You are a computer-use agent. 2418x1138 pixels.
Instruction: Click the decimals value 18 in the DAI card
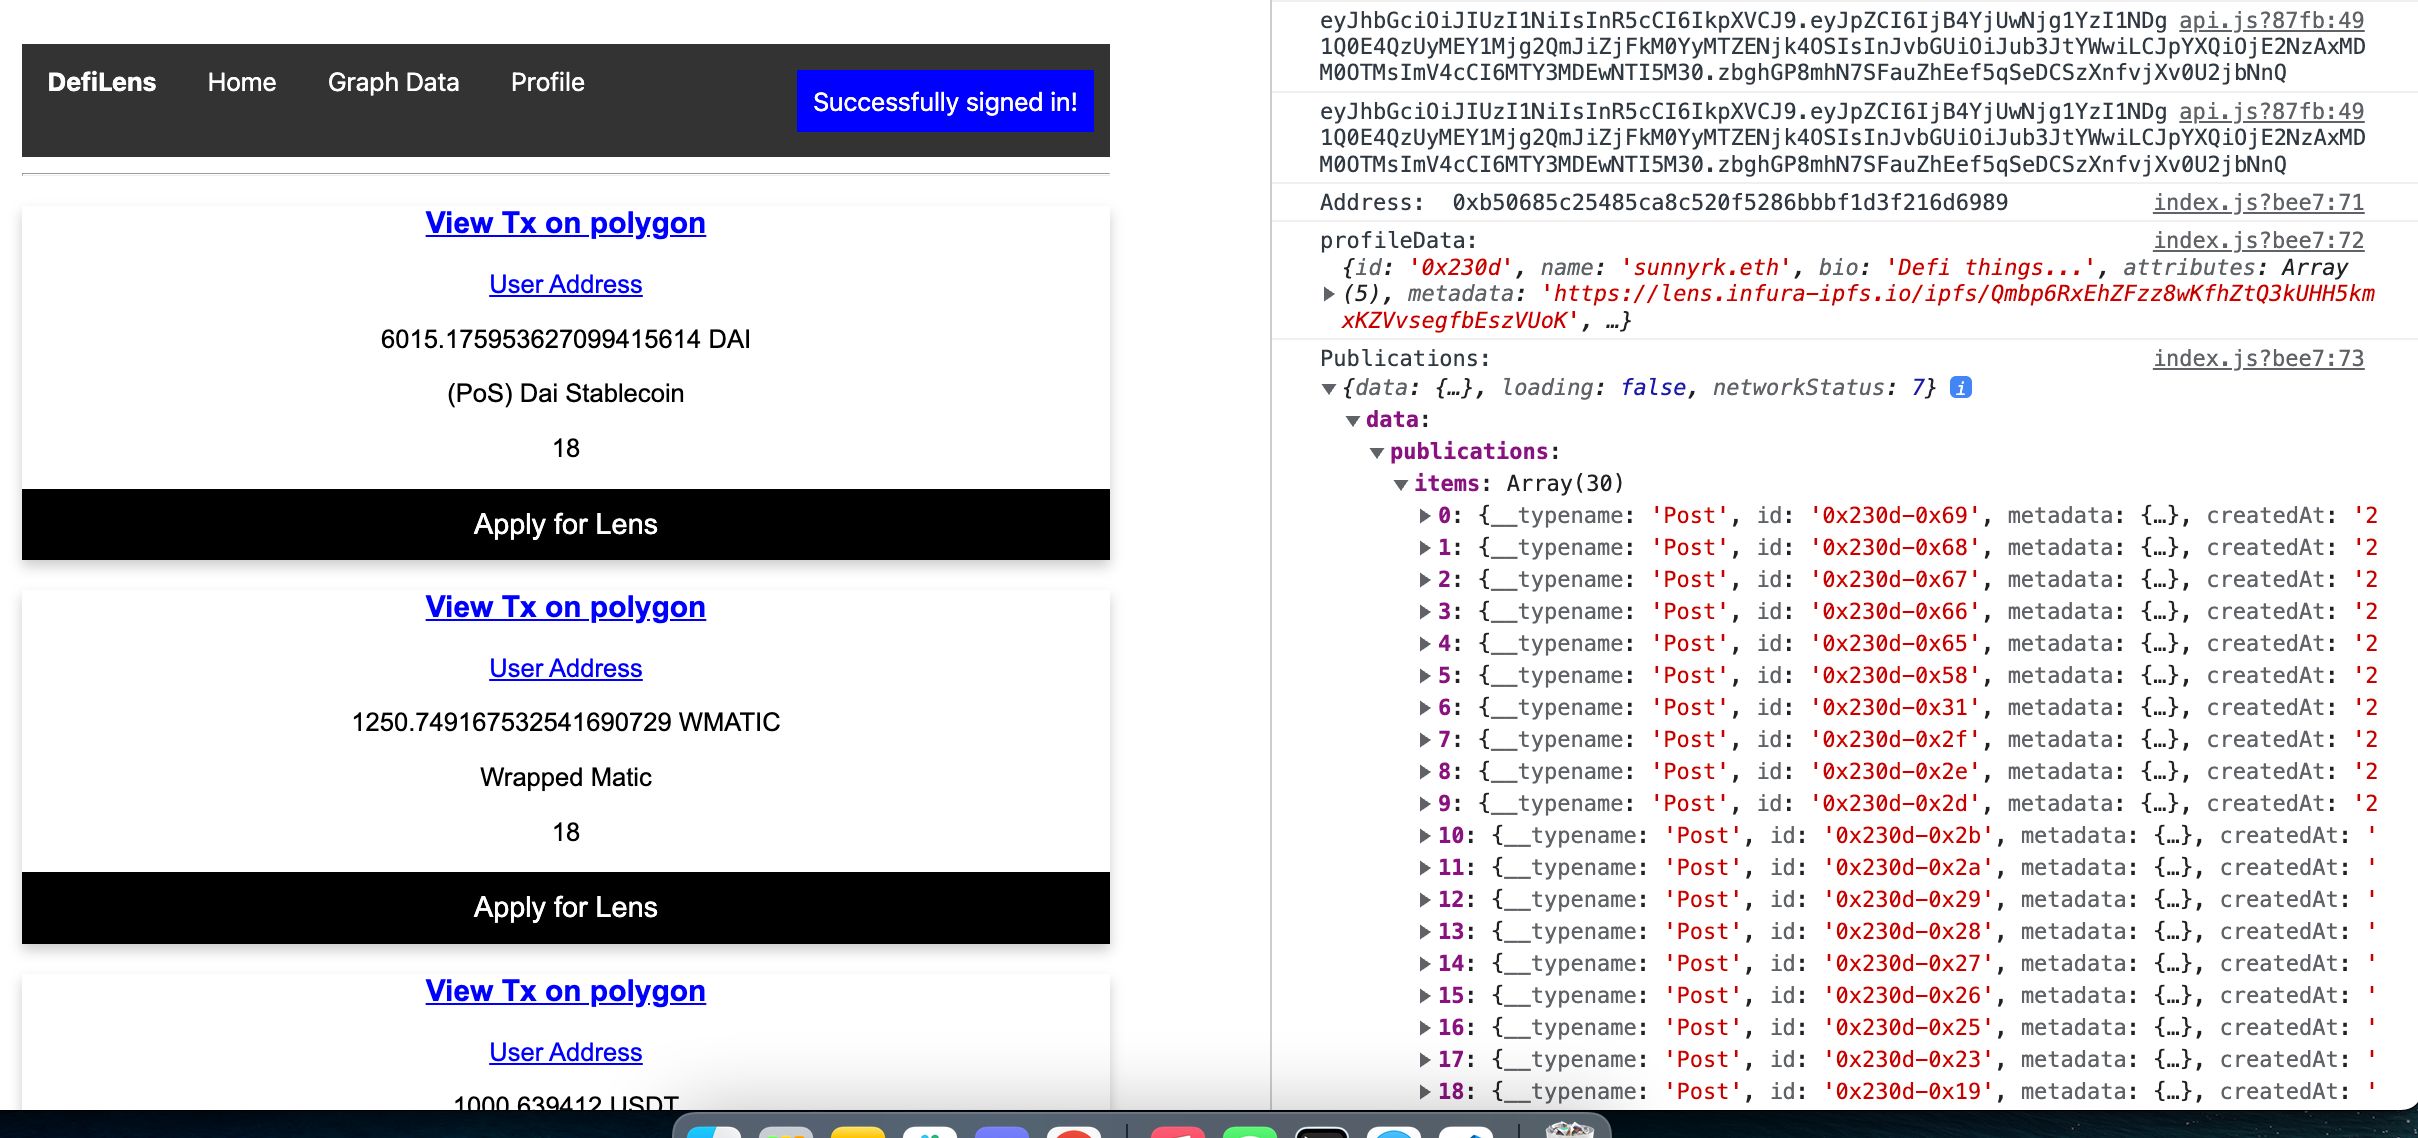pyautogui.click(x=566, y=448)
